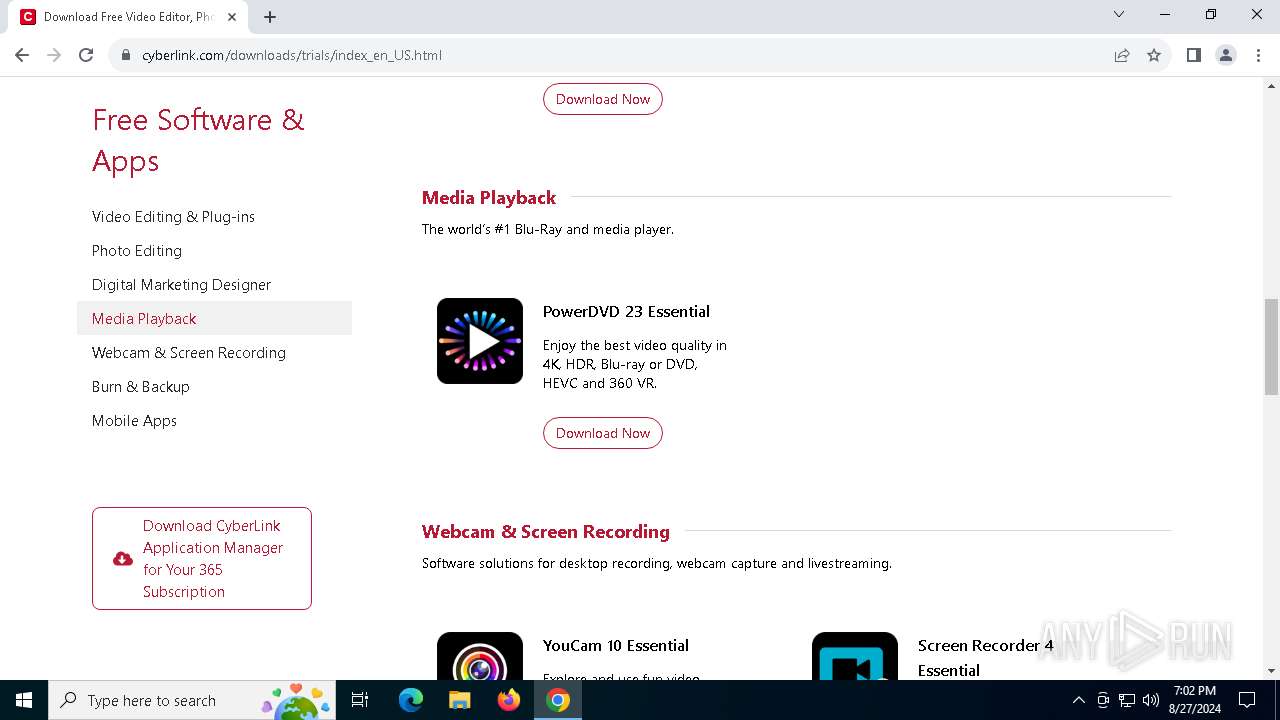Open a new tab with plus button

point(270,17)
